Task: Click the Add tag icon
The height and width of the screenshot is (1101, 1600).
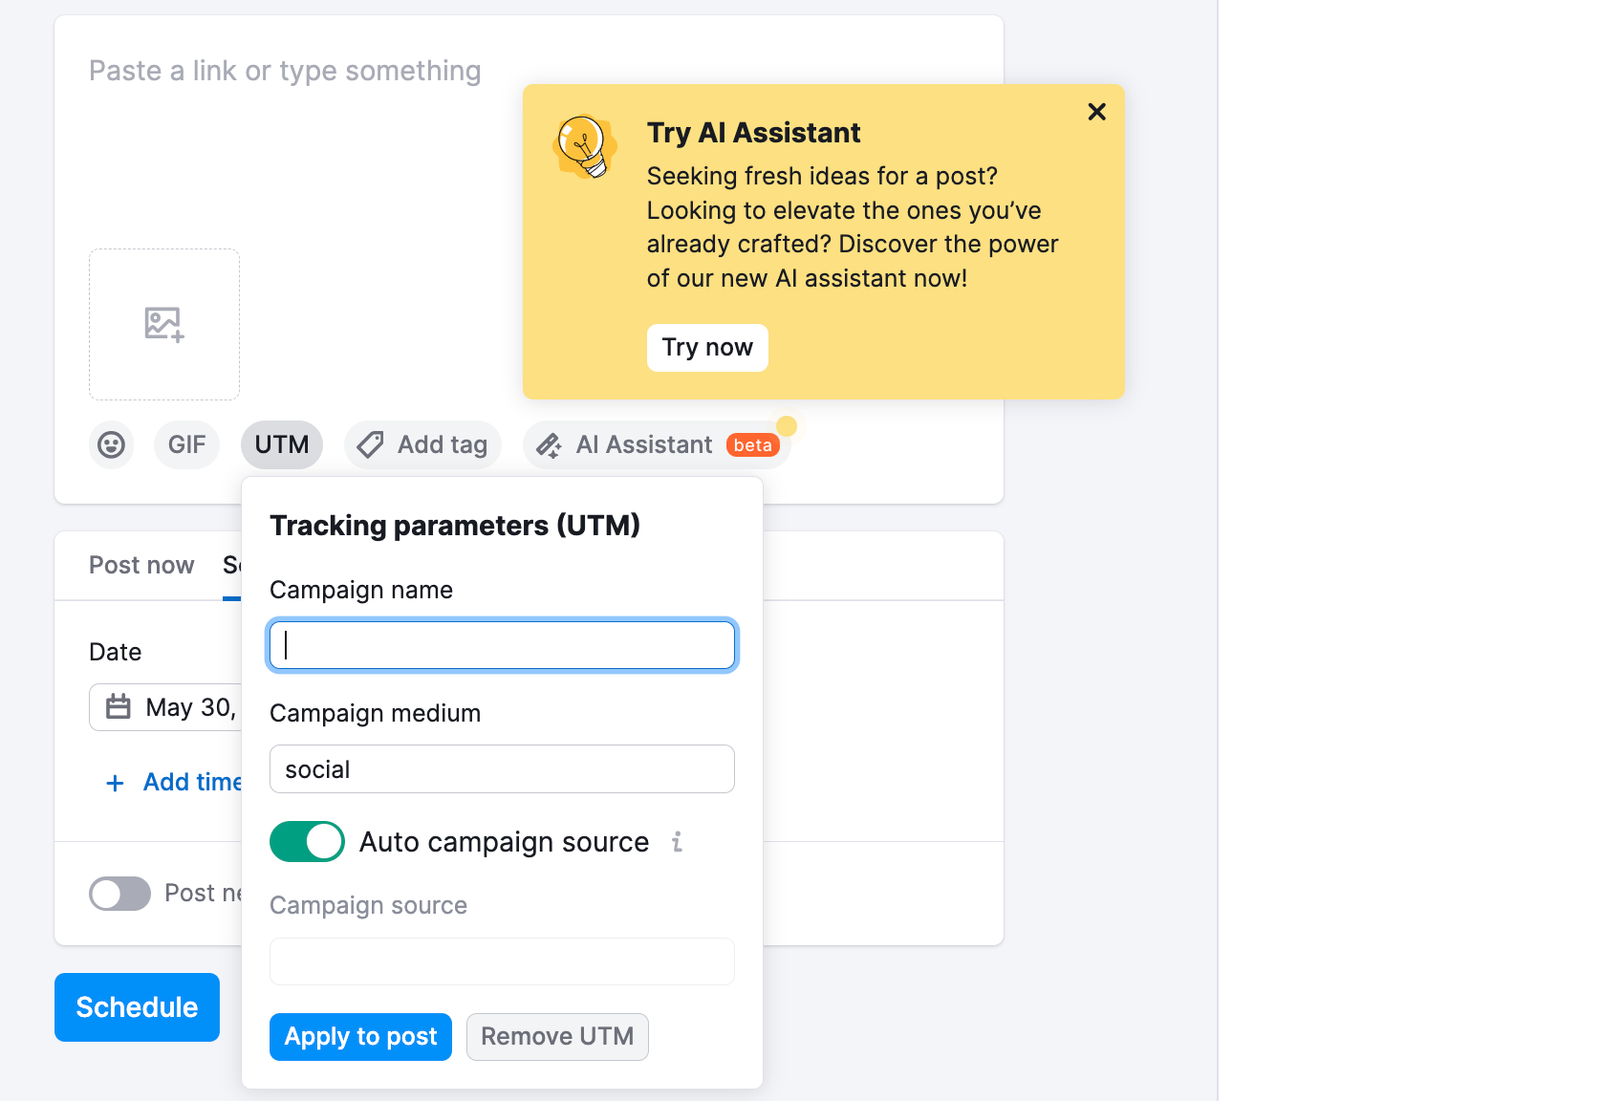Action: (x=371, y=445)
